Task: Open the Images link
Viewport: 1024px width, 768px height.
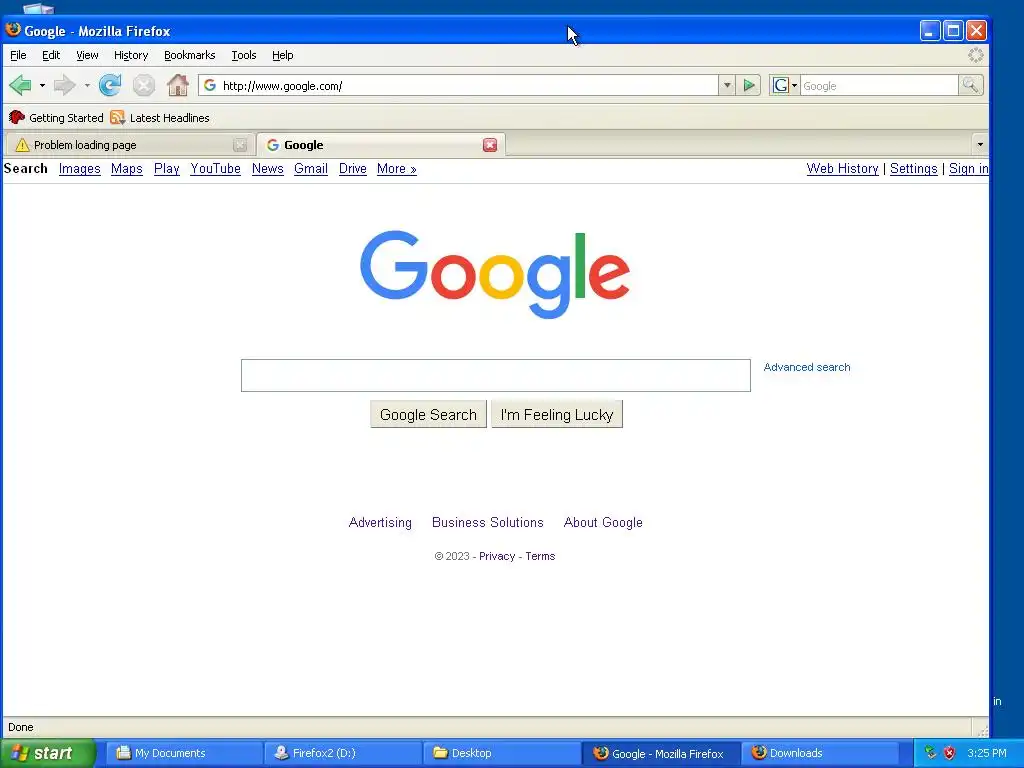Action: click(x=80, y=168)
